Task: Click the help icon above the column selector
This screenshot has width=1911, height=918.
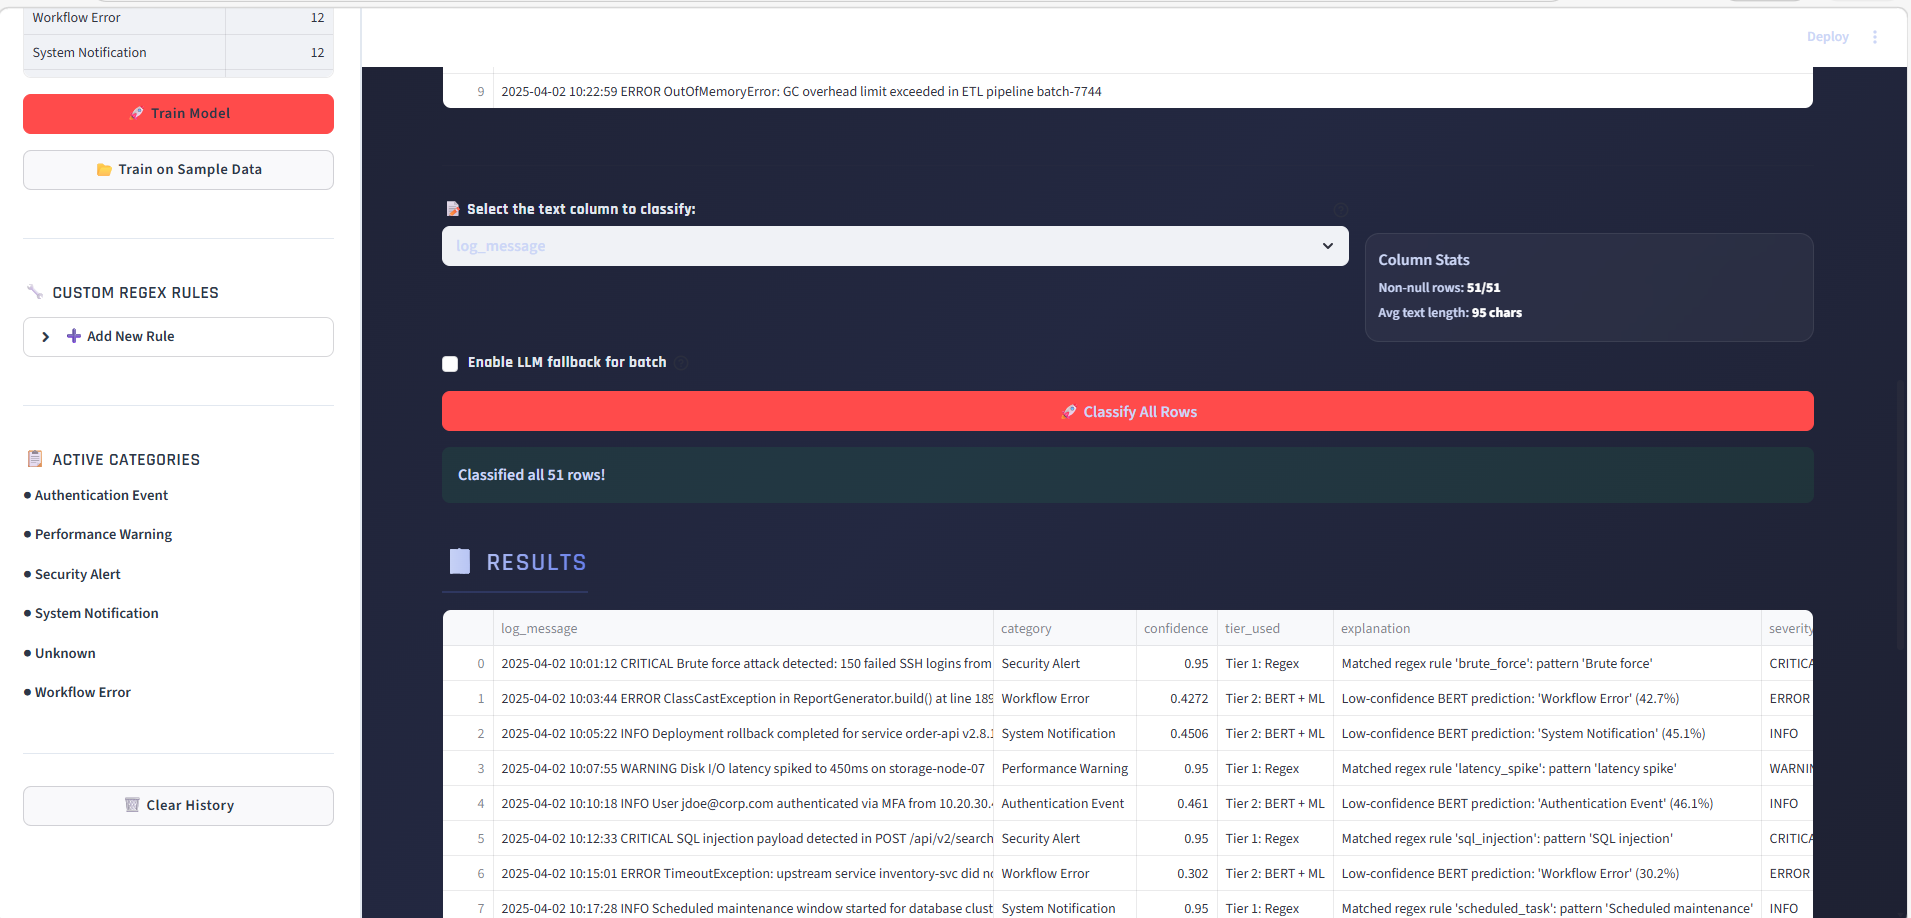Action: (x=1341, y=210)
